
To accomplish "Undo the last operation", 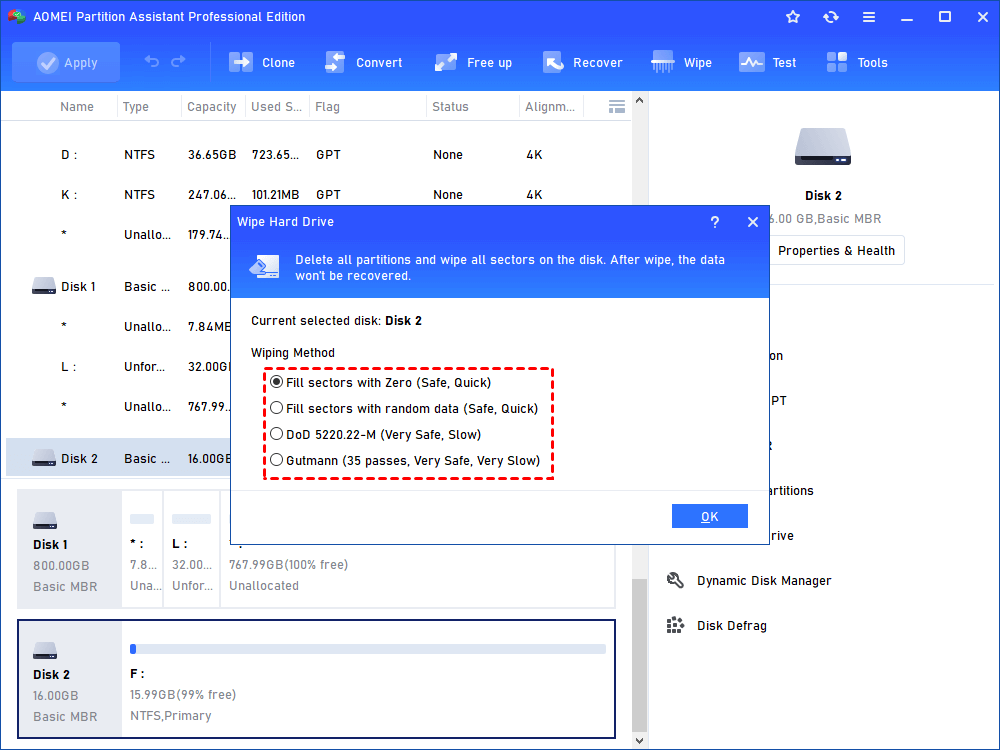I will click(x=152, y=62).
